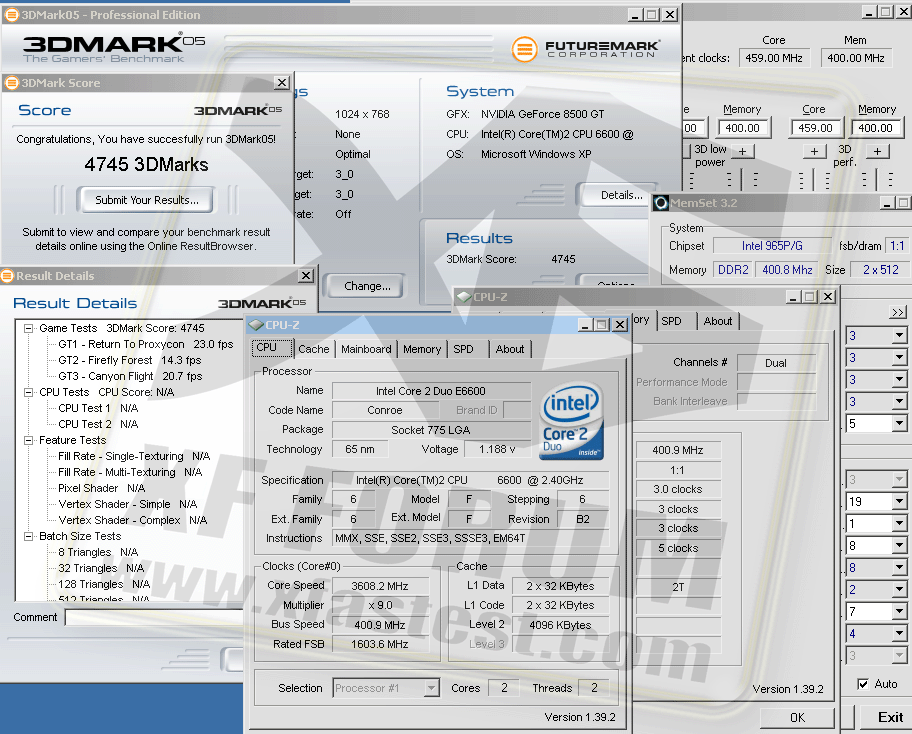Image resolution: width=912 pixels, height=734 pixels.
Task: Click the >> expand button in MemSet
Action: pos(897,313)
